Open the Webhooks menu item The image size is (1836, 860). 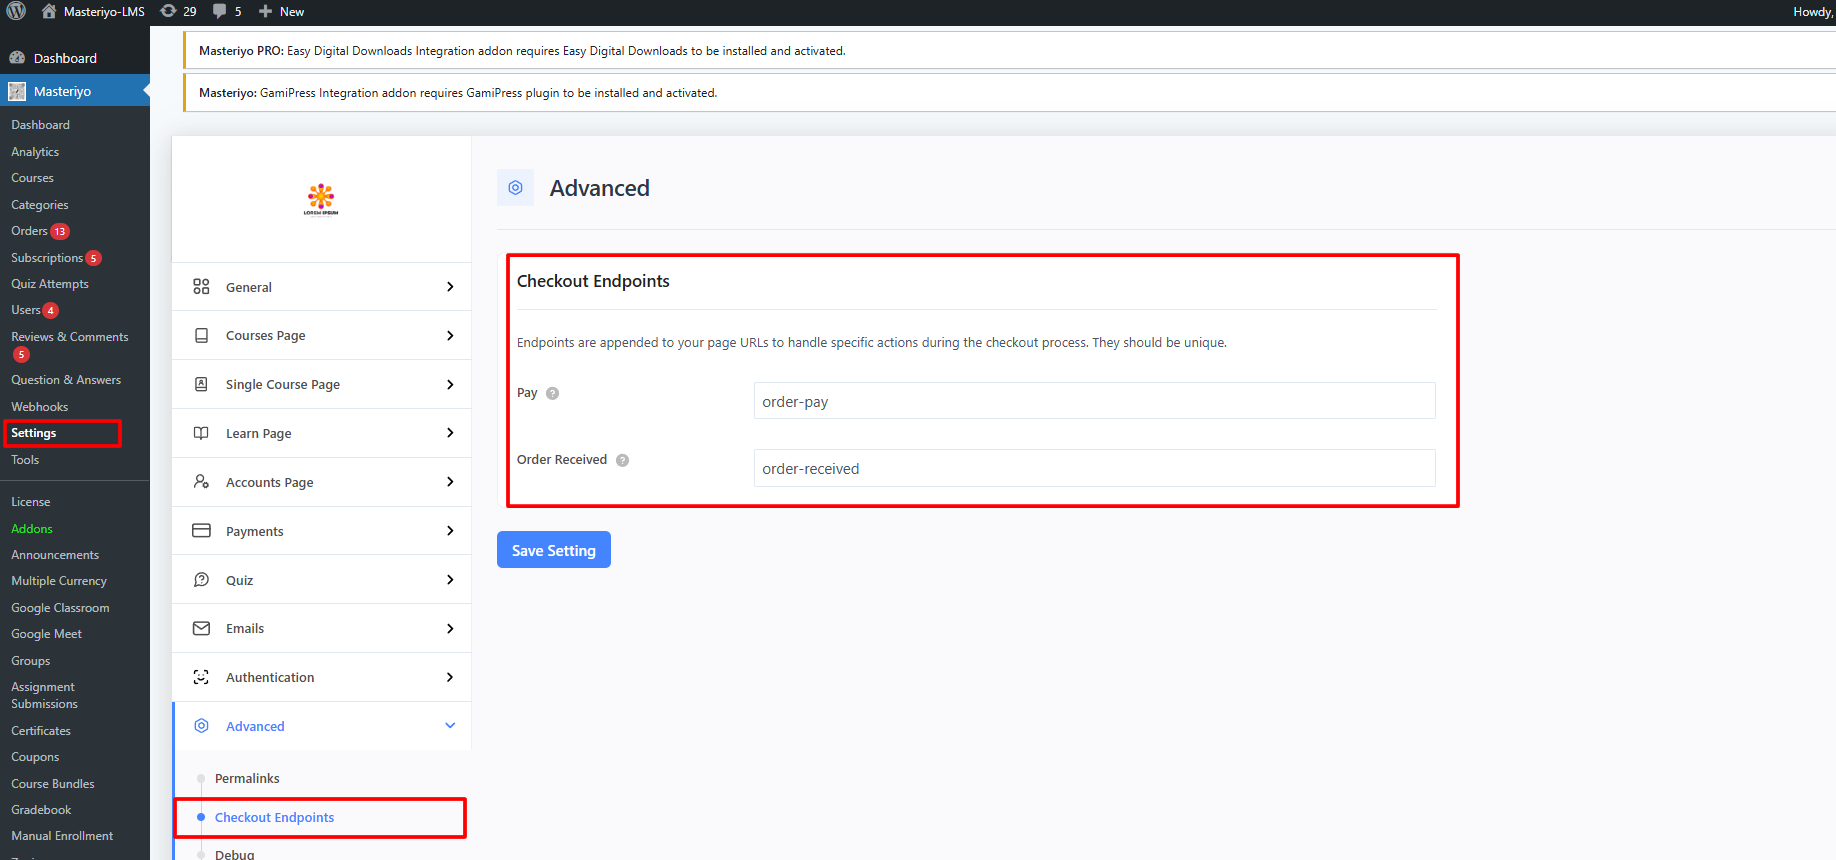39,407
